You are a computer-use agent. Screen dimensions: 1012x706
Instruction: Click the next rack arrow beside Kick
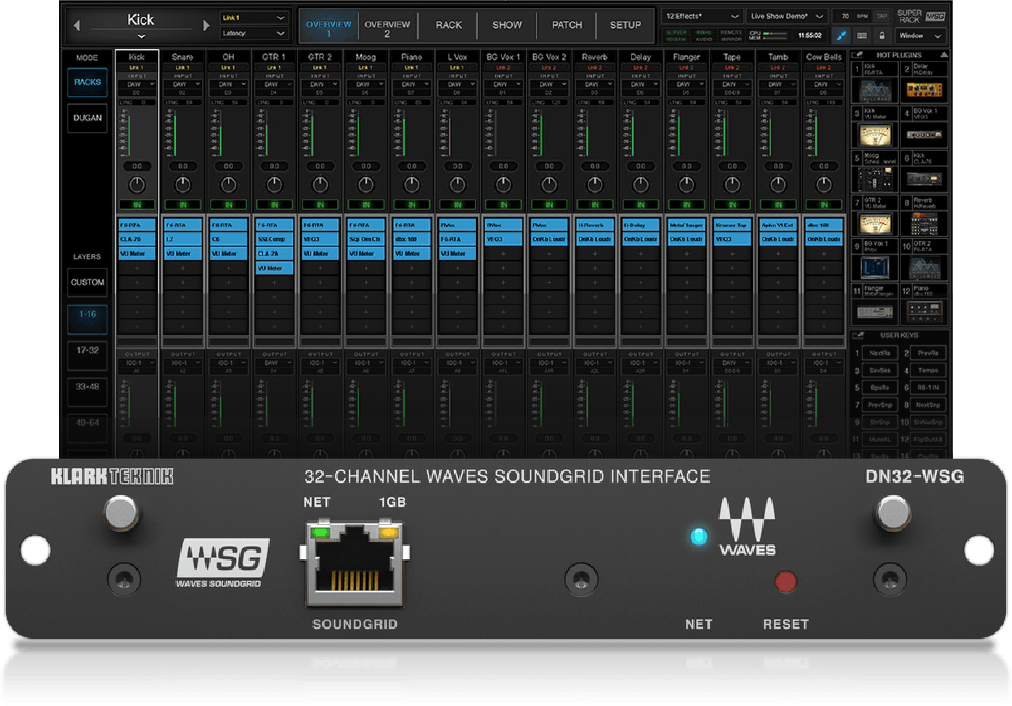[207, 25]
